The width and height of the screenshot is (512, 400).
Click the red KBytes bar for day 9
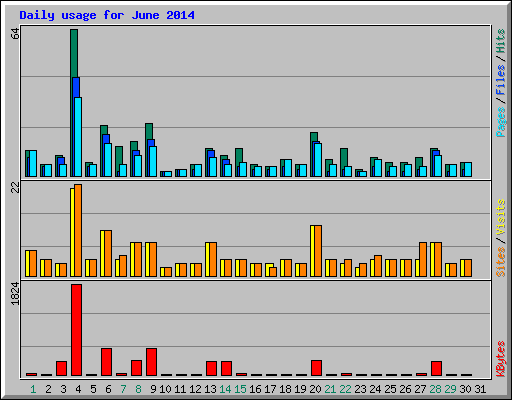coord(151,362)
